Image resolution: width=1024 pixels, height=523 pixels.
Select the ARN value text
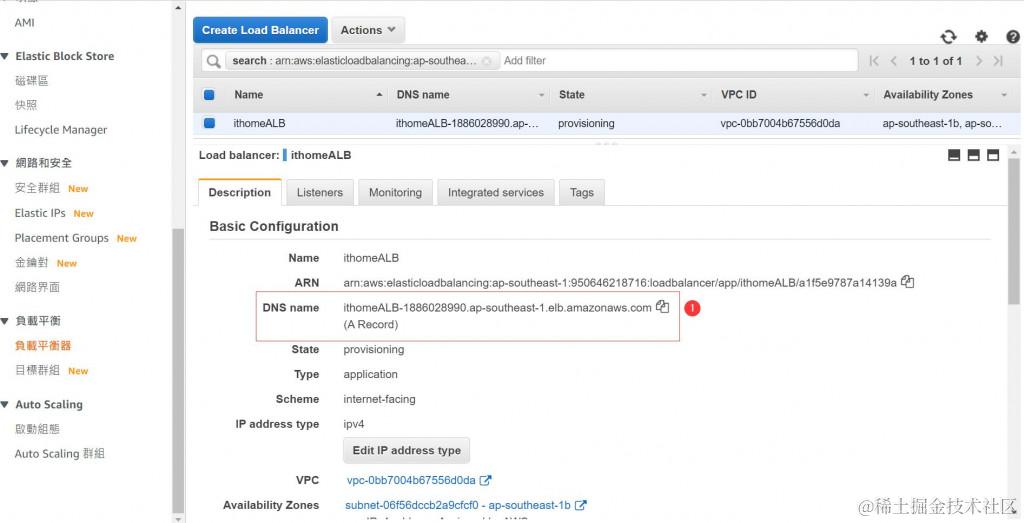pos(620,283)
